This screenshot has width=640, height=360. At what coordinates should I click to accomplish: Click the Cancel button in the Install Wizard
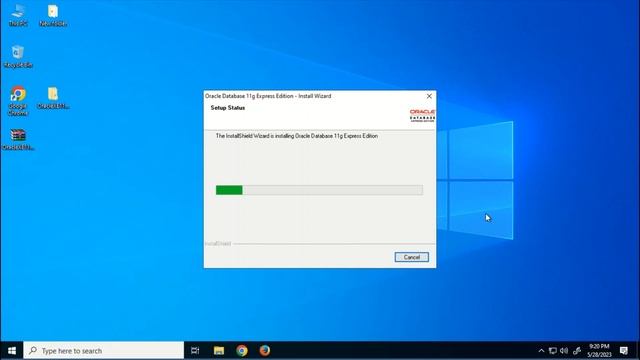(411, 257)
